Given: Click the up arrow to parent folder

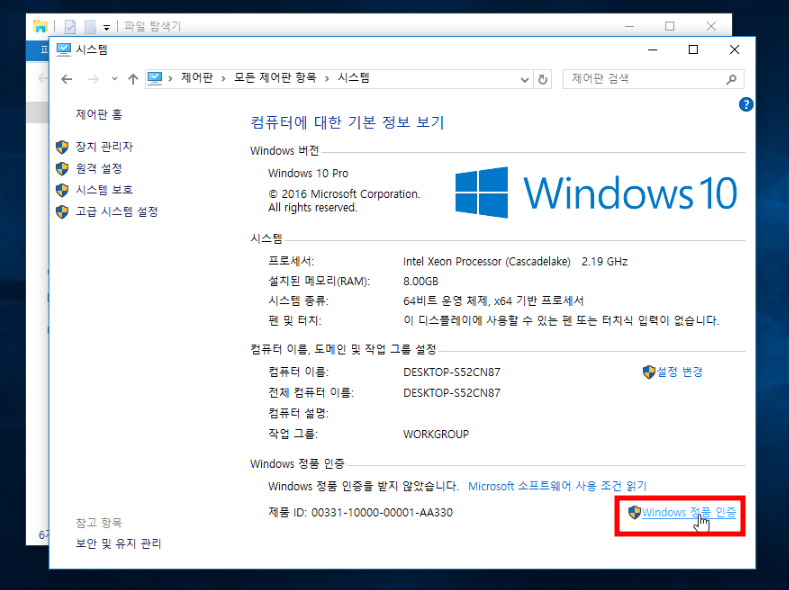Looking at the screenshot, I should (133, 79).
